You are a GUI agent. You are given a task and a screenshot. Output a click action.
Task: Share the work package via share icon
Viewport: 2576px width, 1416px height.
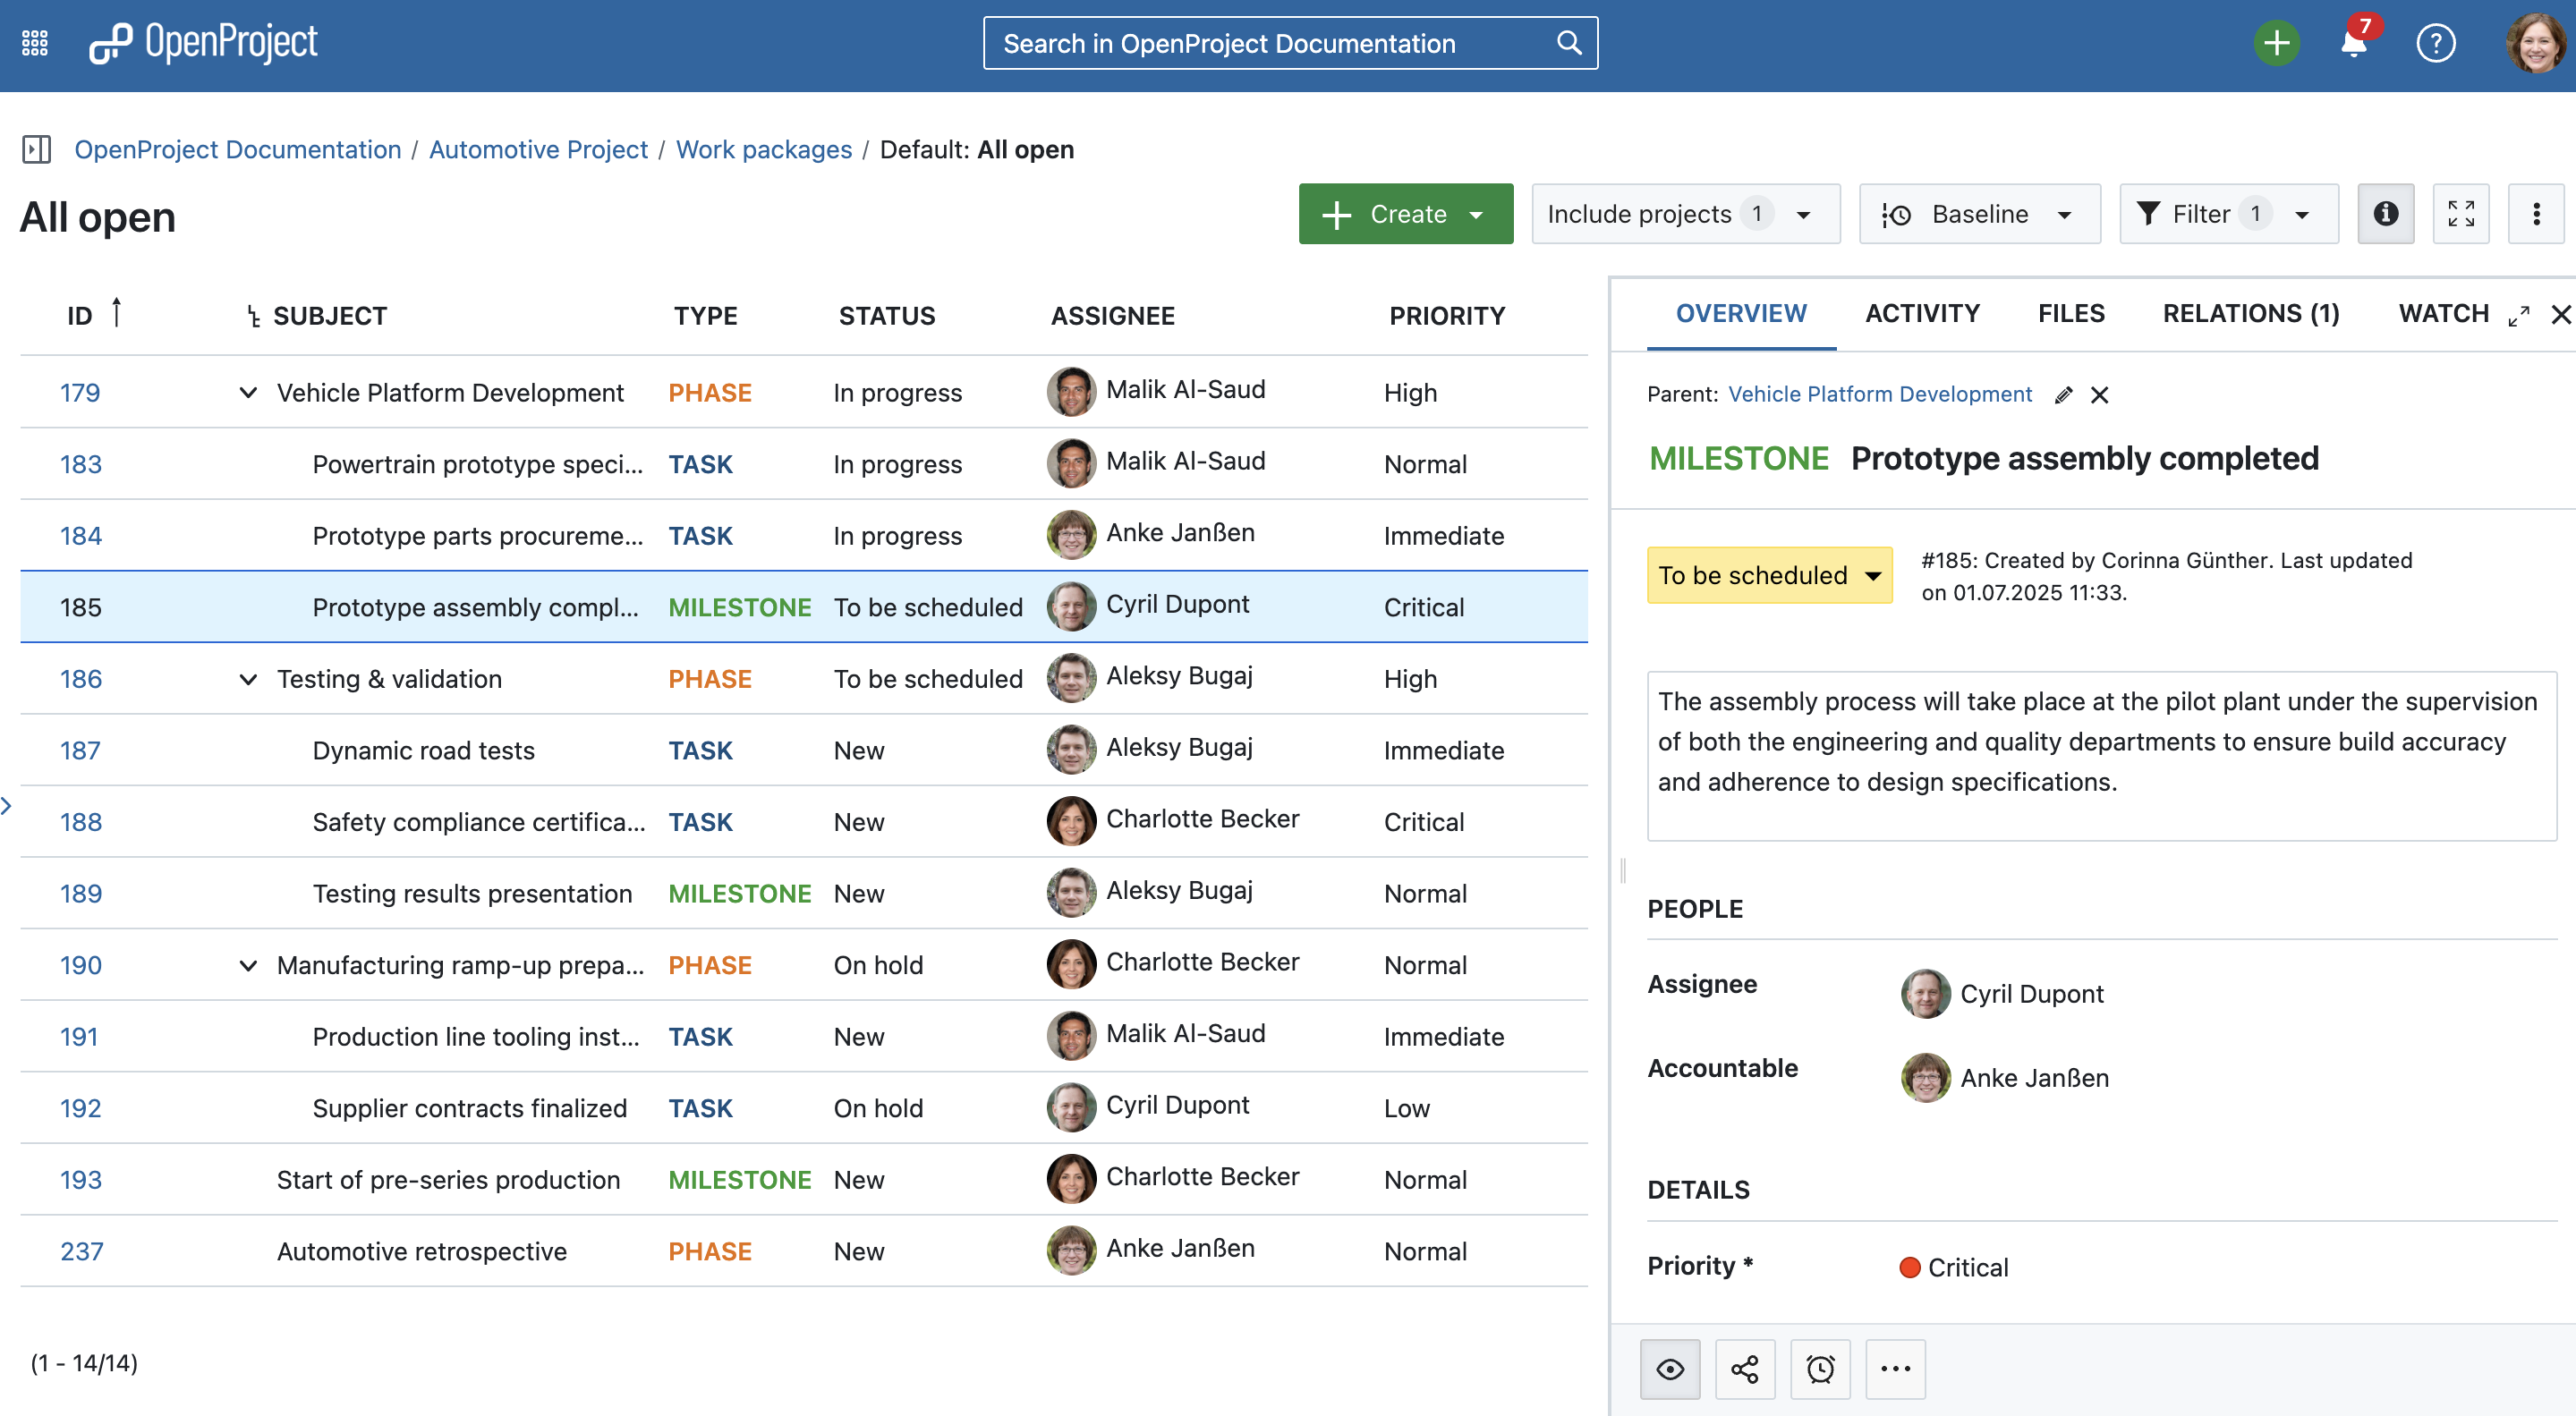1744,1368
